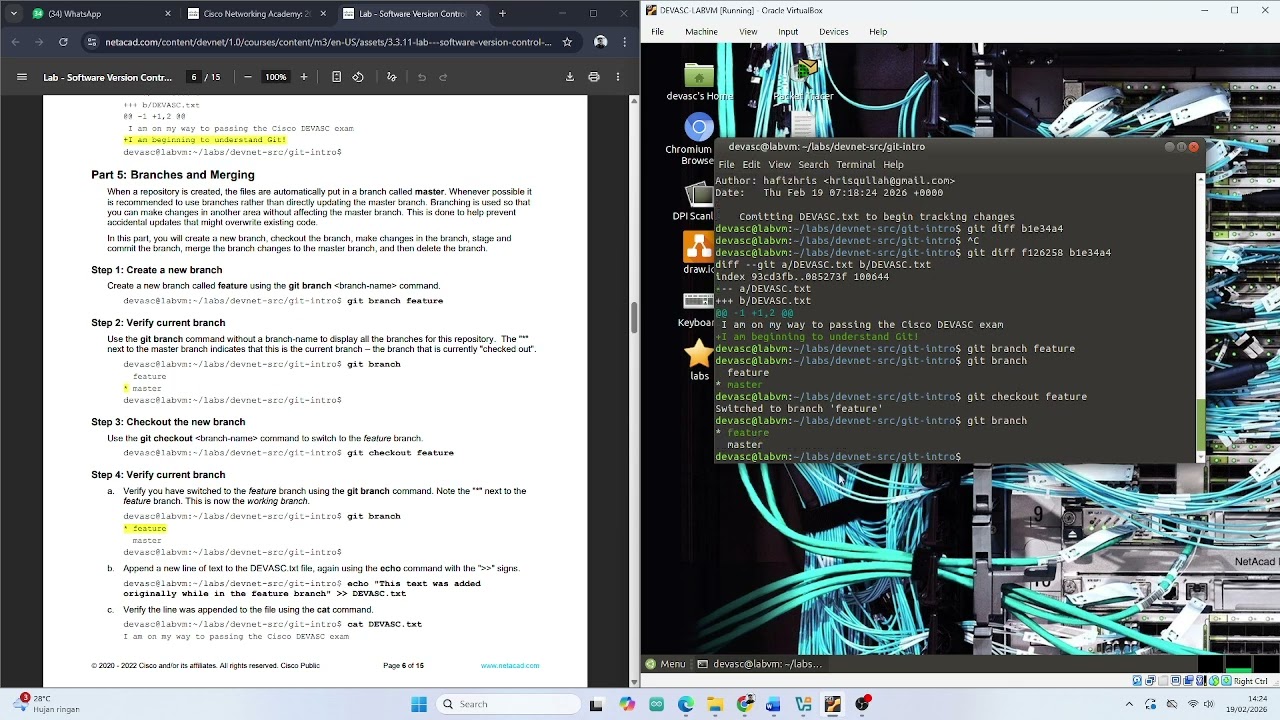
Task: Open VirtualBox Devices menu
Action: tap(833, 32)
